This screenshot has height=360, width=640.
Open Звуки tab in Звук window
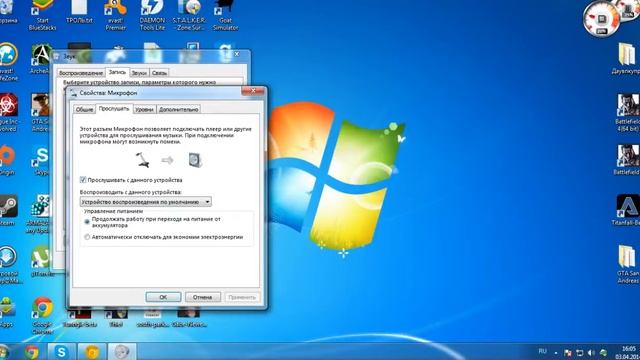[139, 73]
